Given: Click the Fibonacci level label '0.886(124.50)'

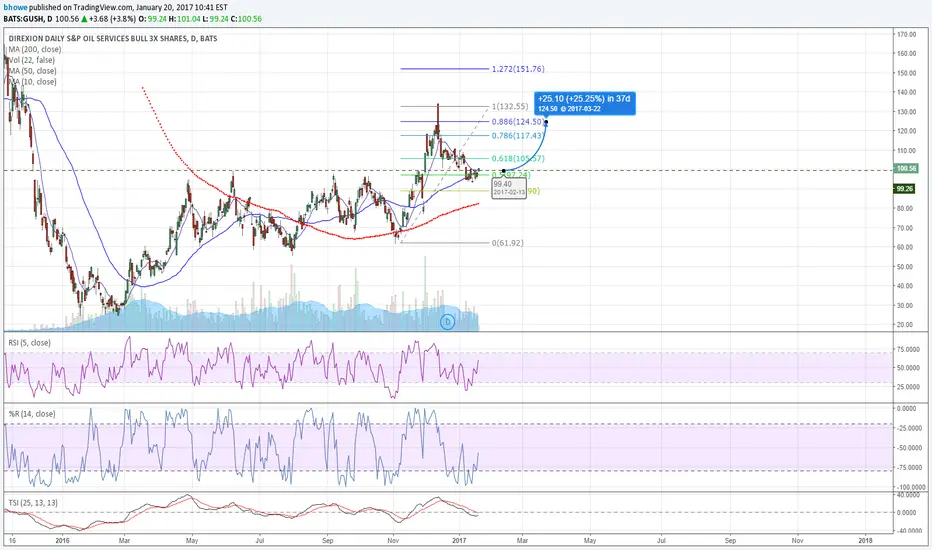Looking at the screenshot, I should [x=518, y=122].
